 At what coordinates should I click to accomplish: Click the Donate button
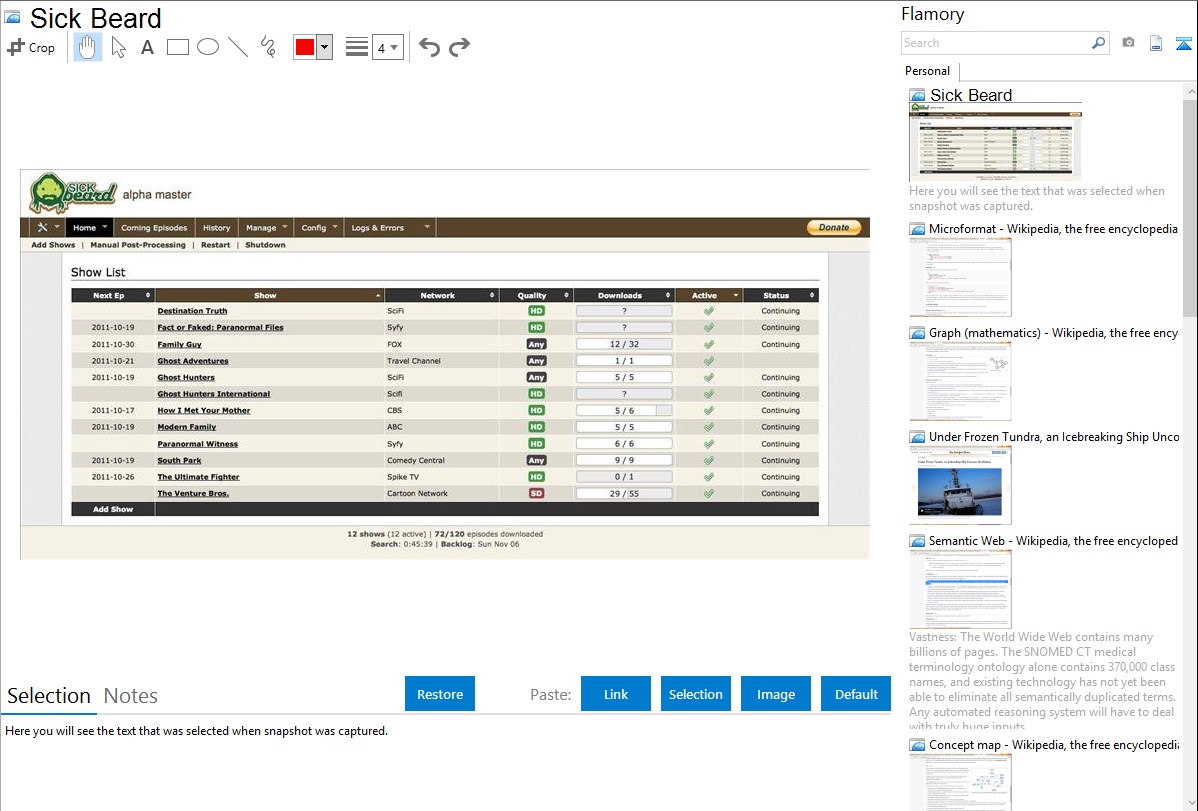[x=834, y=227]
